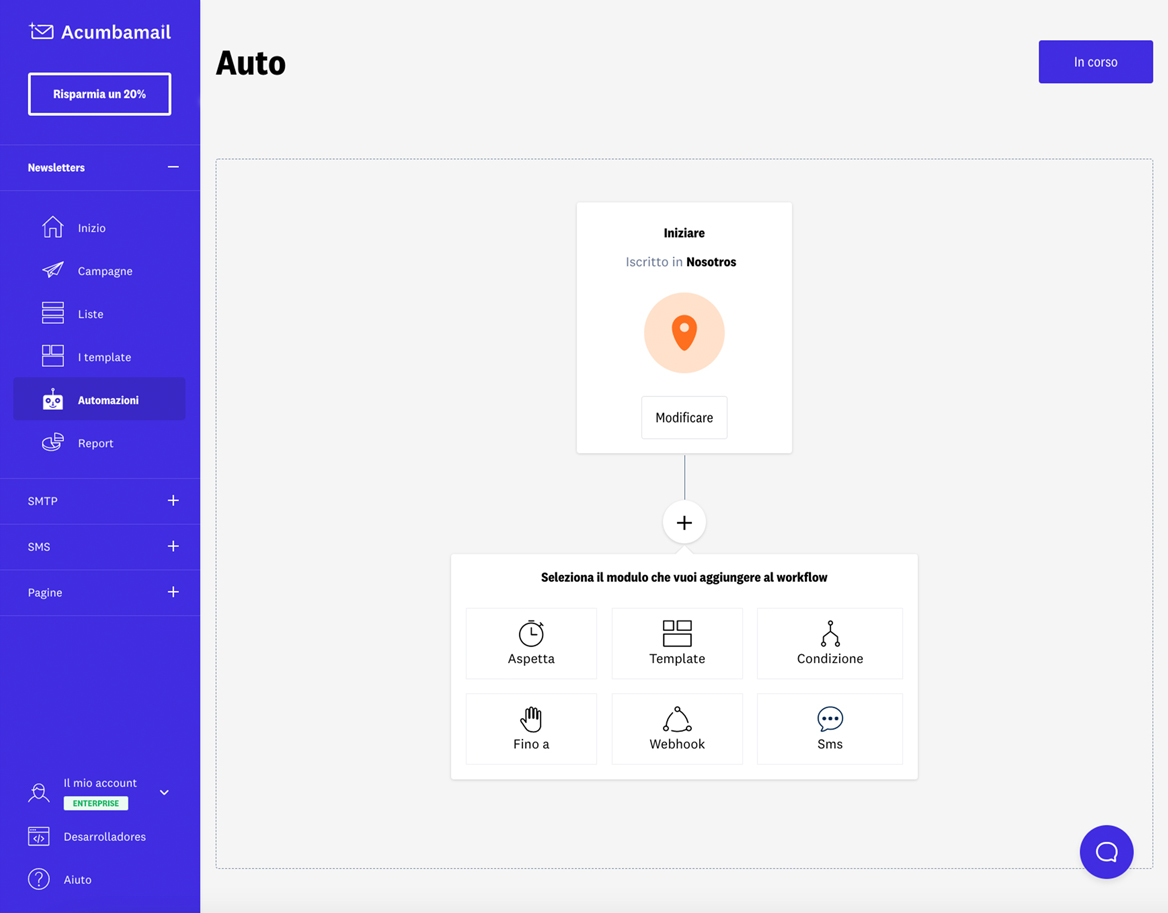Click the orange location pin trigger icon

coord(684,333)
